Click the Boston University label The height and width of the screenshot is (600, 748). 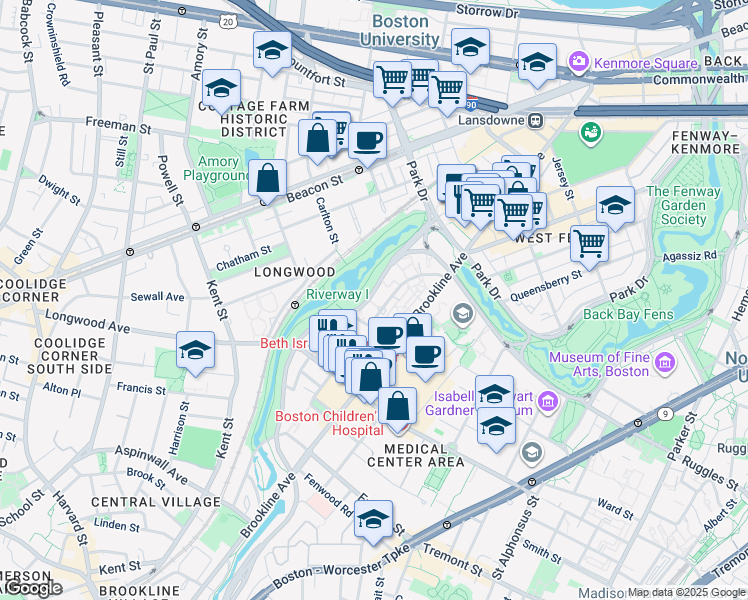[x=400, y=30]
